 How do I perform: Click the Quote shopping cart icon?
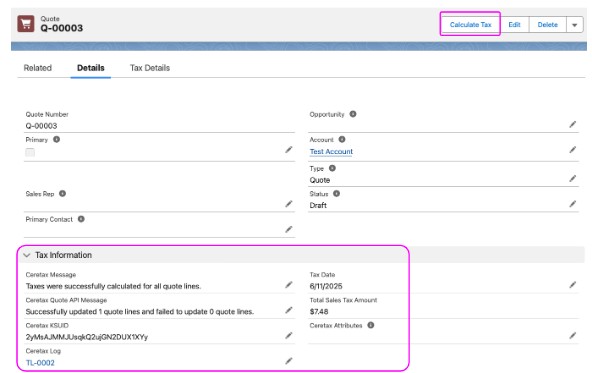pos(26,24)
